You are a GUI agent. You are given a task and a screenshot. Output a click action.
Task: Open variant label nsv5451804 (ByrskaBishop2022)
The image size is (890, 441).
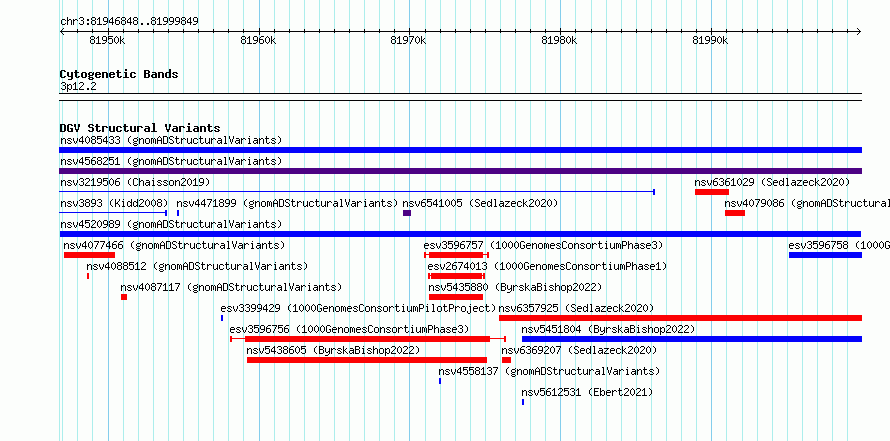[608, 329]
